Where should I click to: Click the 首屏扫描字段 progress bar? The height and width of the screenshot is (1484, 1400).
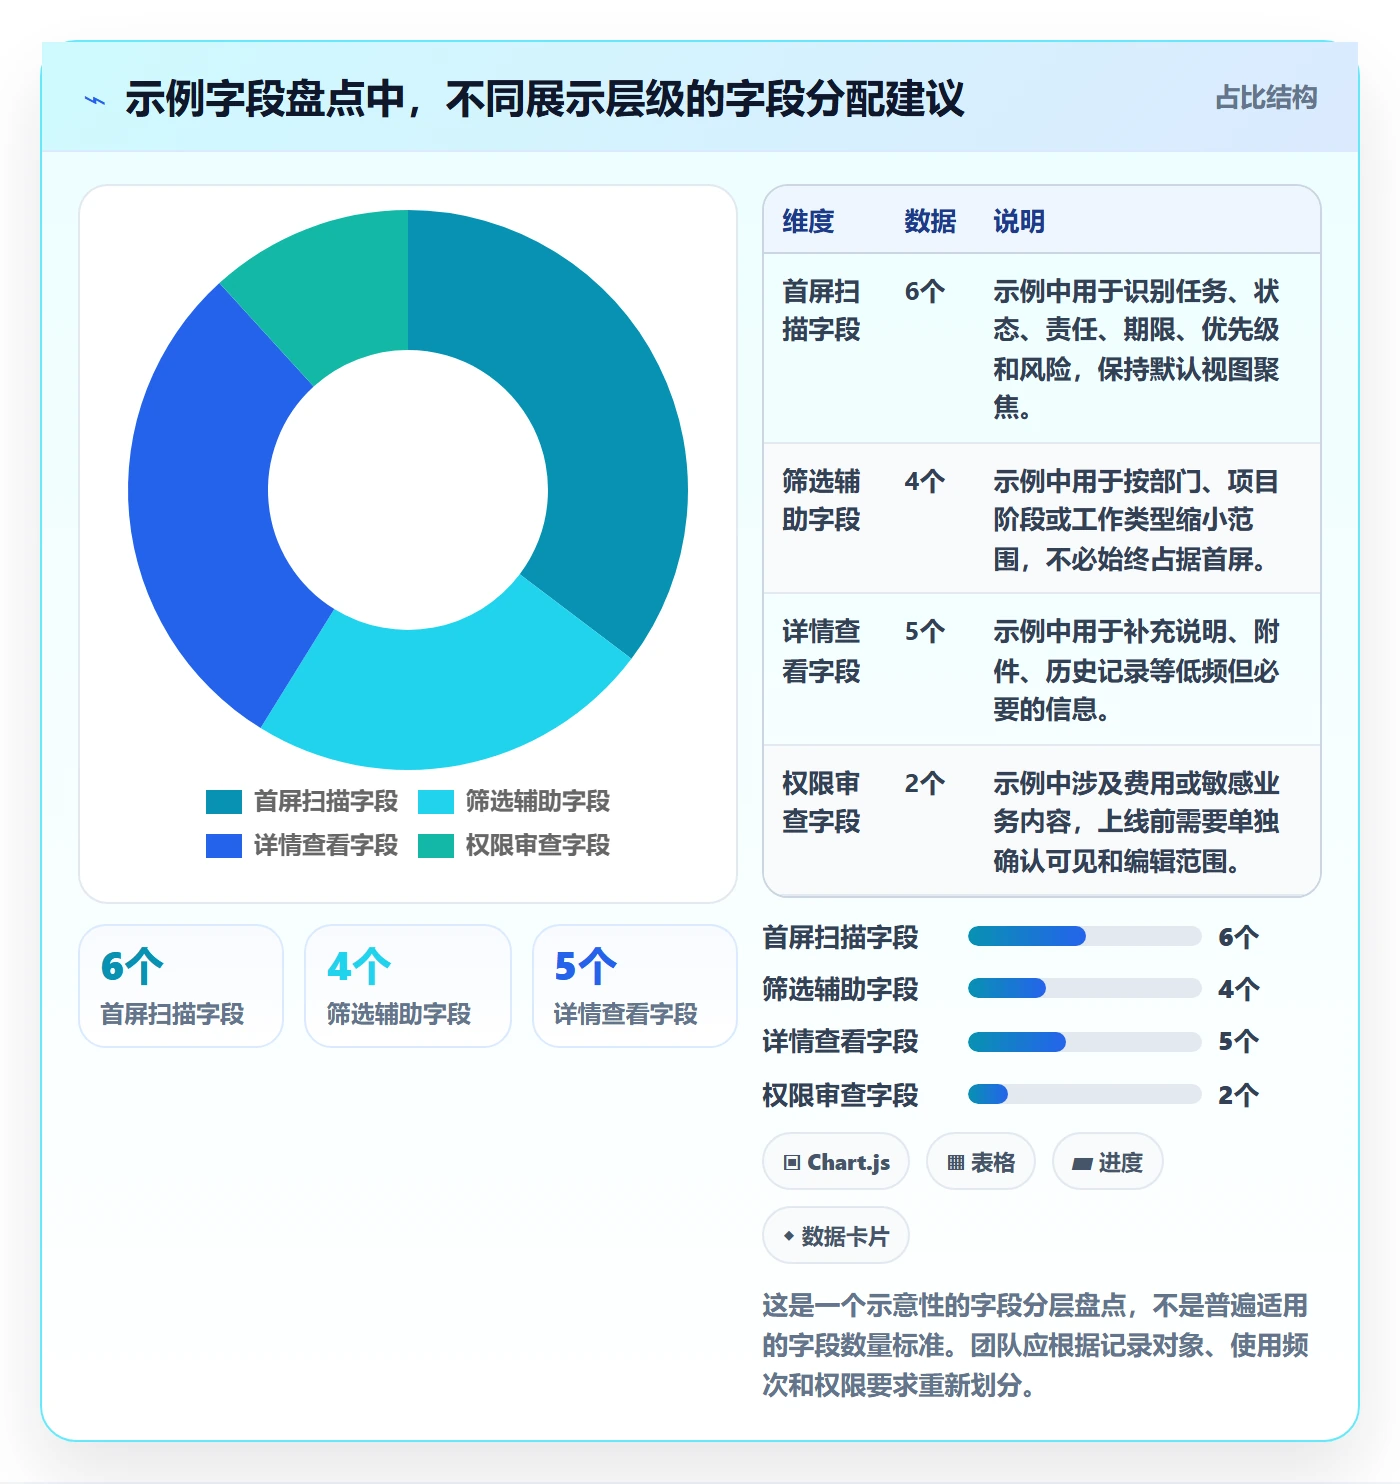[1084, 936]
